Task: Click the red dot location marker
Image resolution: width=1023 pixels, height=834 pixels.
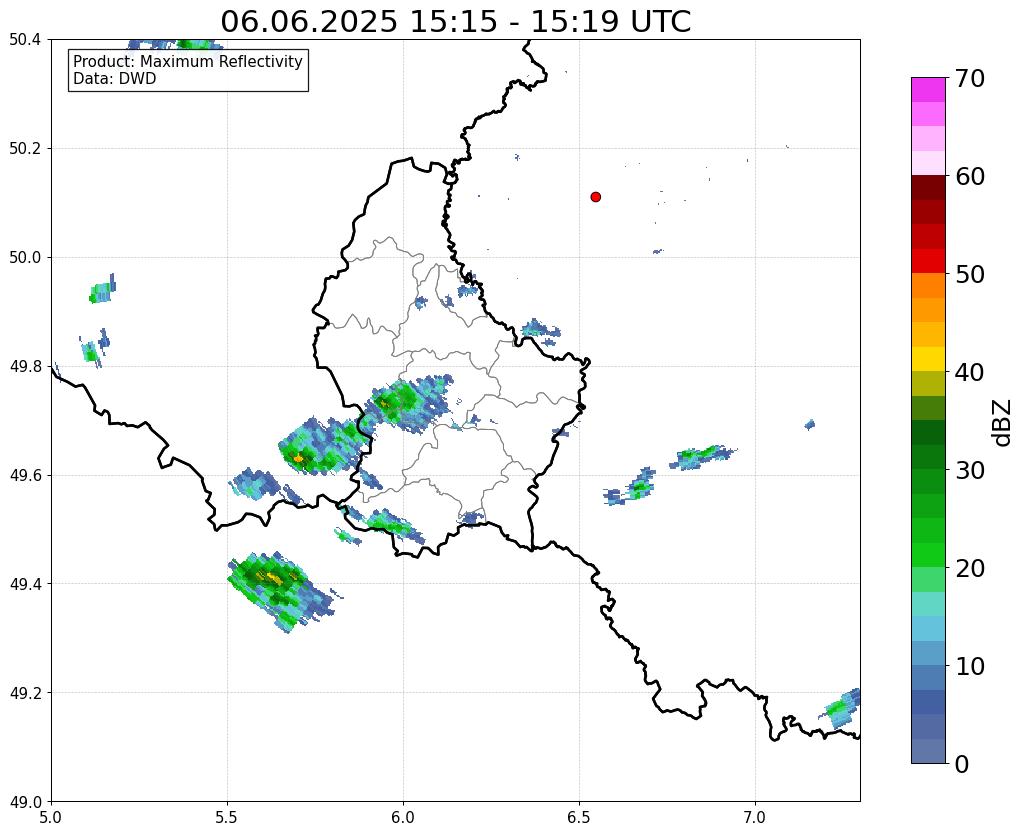Action: (595, 197)
